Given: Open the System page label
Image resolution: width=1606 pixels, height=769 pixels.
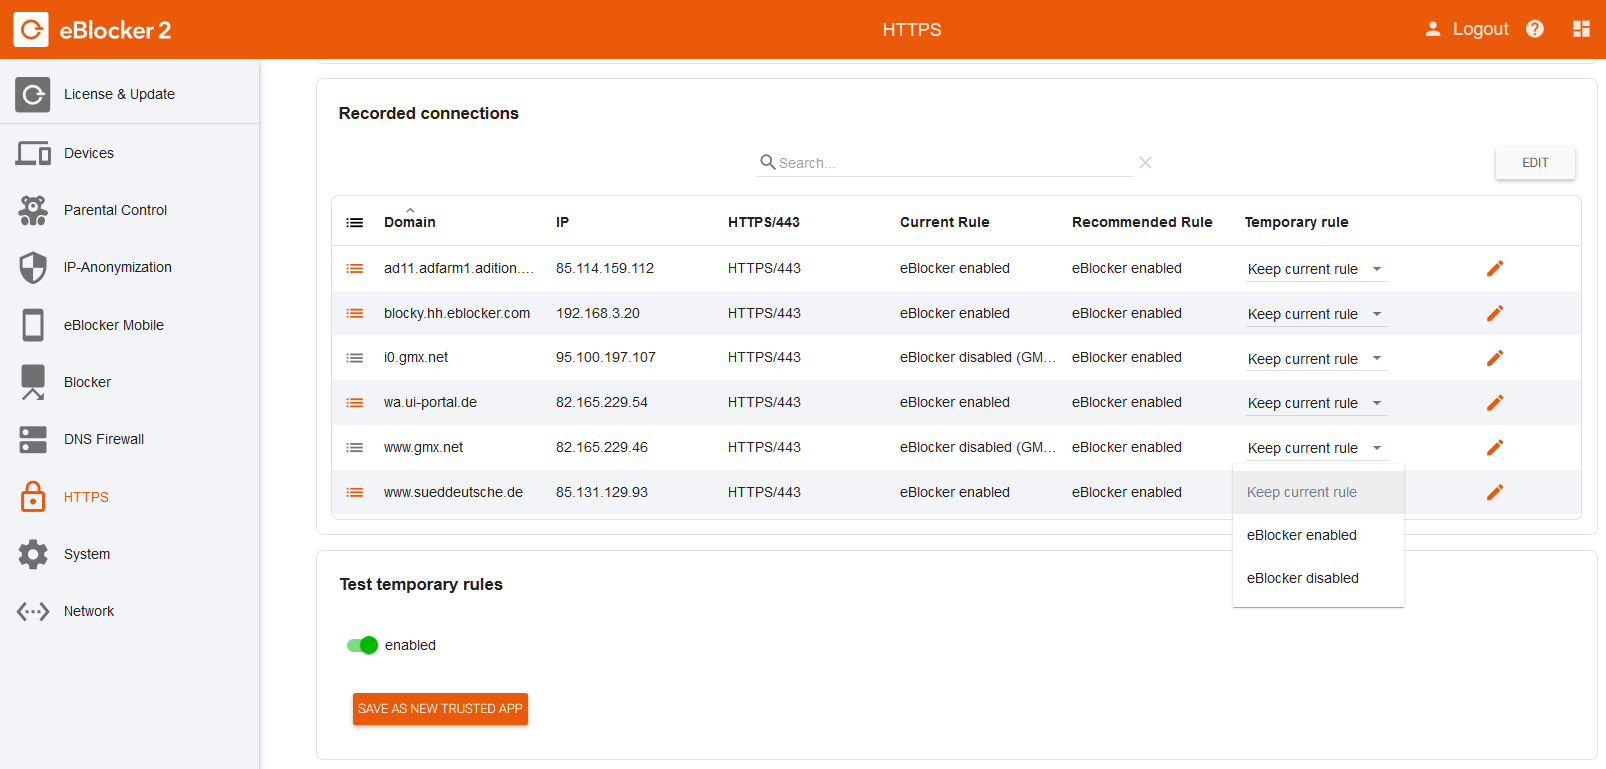Looking at the screenshot, I should pyautogui.click(x=87, y=554).
